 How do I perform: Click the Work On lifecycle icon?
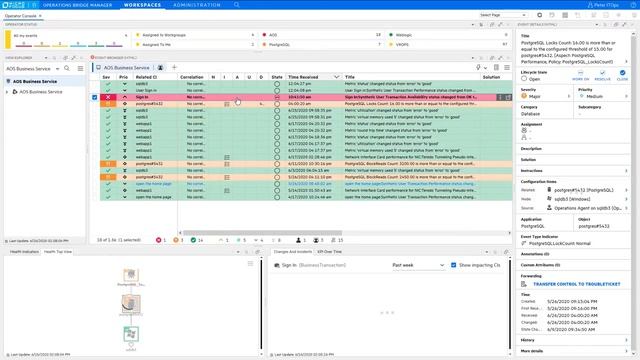click(580, 73)
